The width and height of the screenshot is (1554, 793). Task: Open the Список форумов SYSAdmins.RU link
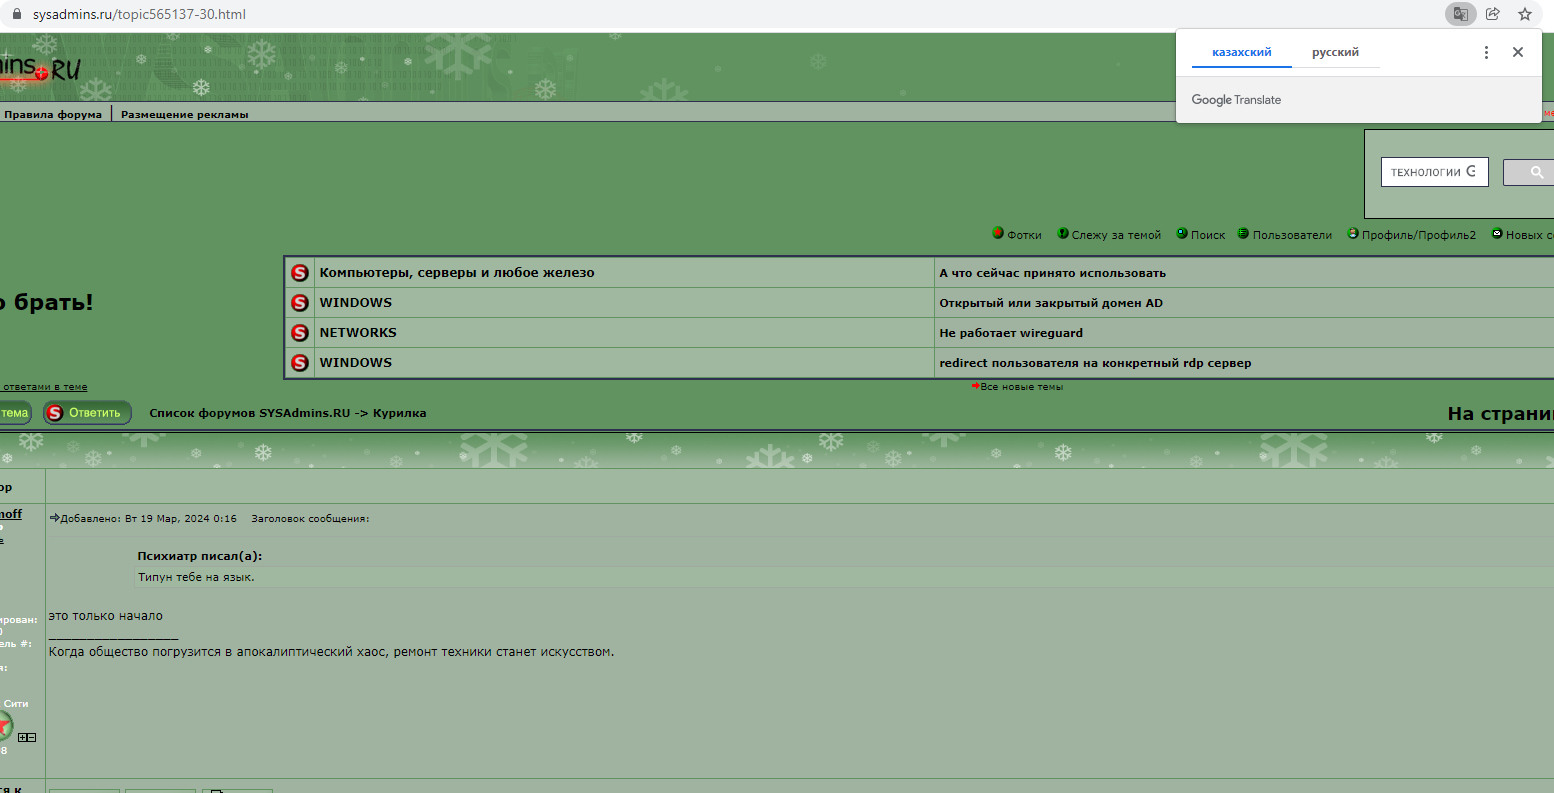pos(250,413)
